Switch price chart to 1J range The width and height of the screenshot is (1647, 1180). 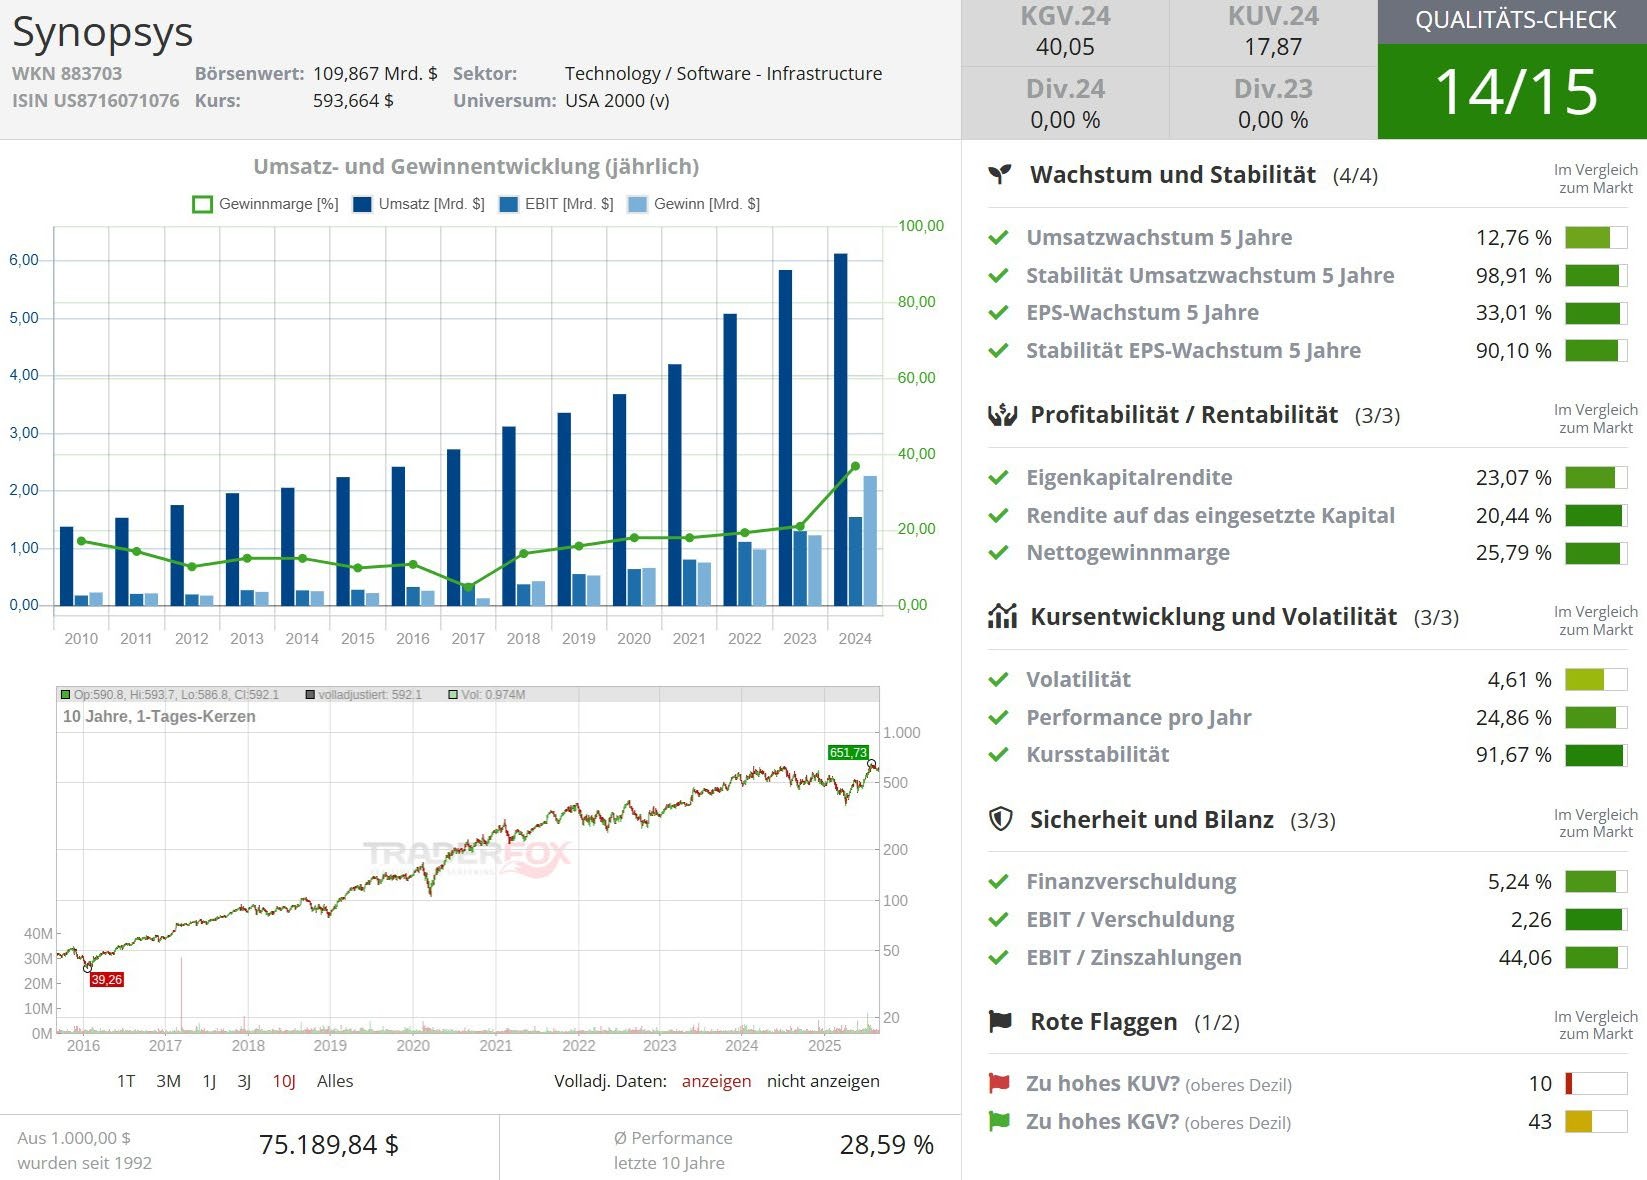(x=209, y=1081)
